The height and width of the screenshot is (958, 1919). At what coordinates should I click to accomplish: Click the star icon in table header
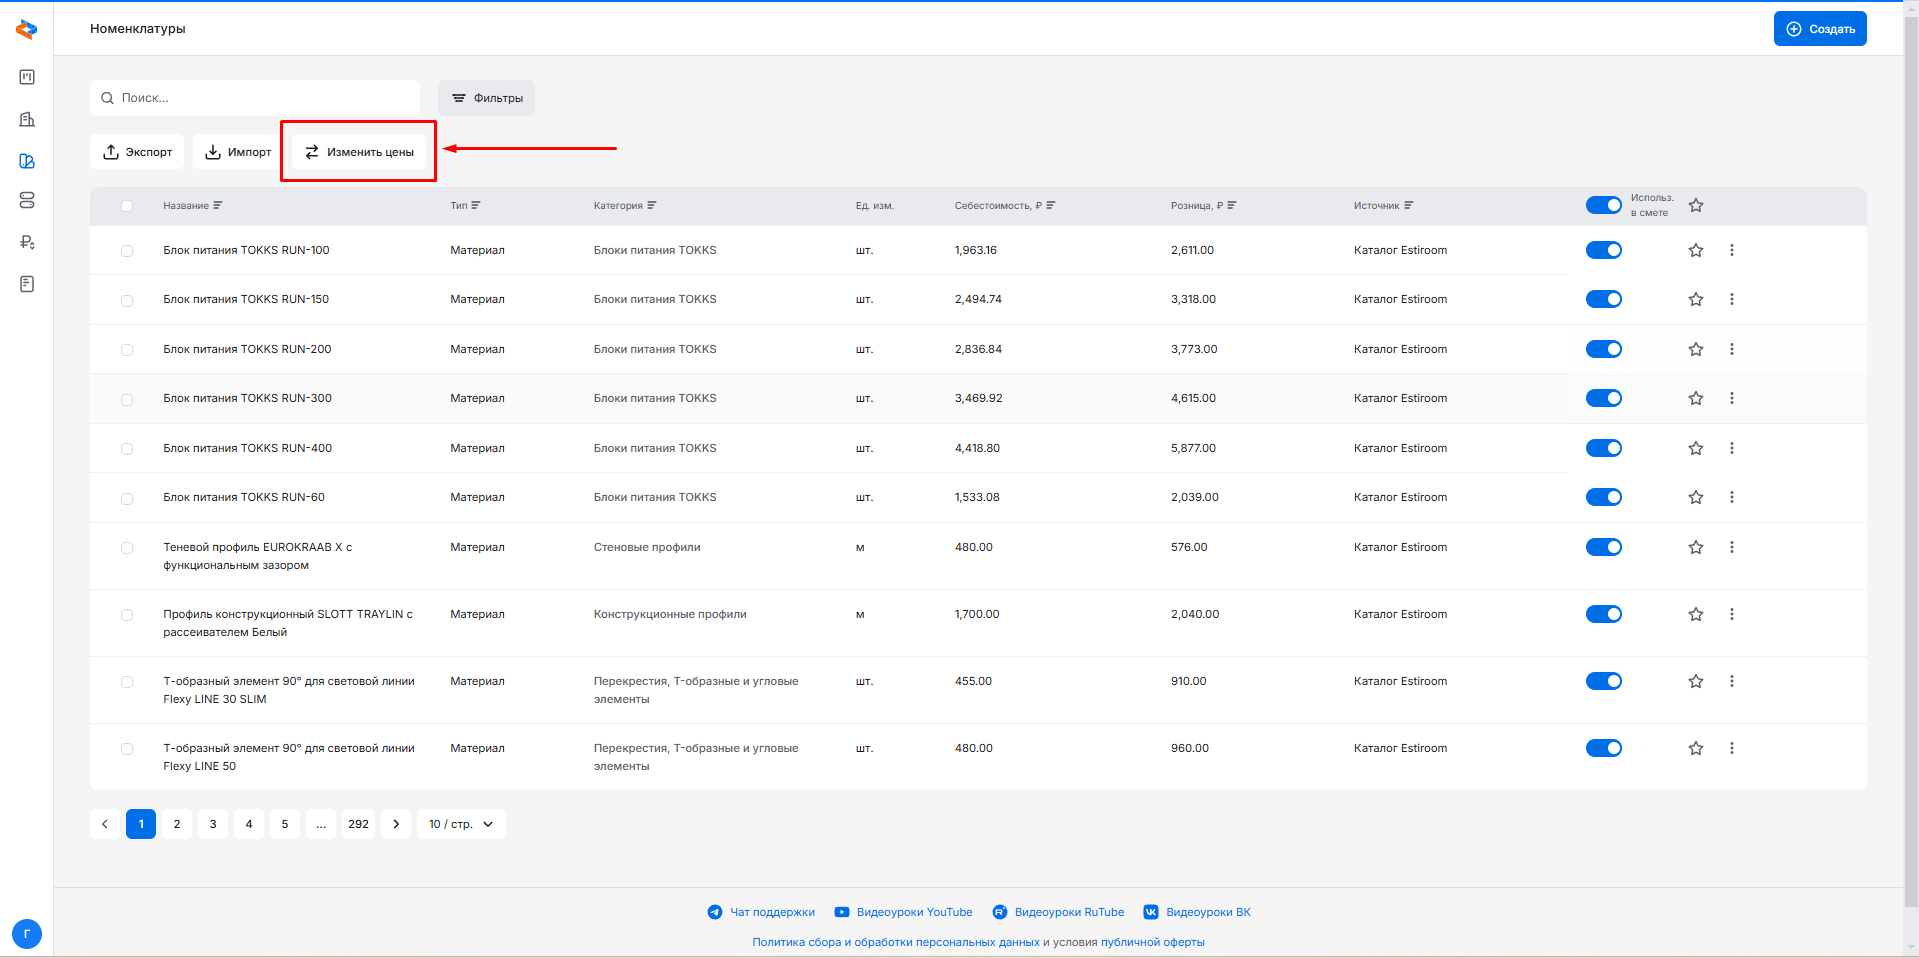click(x=1695, y=206)
